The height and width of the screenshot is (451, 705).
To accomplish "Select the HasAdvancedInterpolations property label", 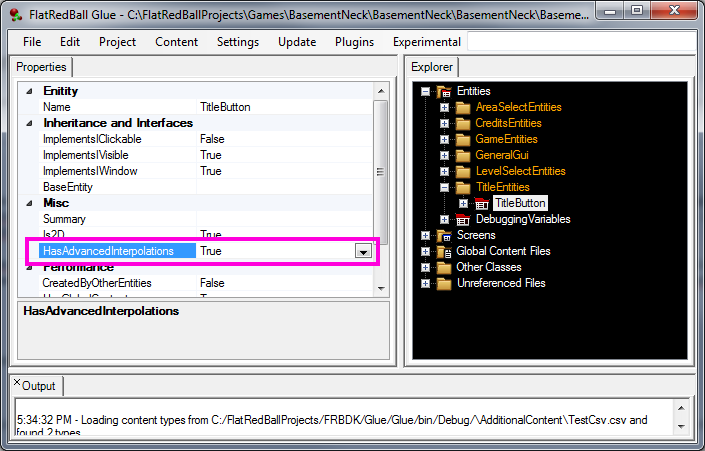I will pyautogui.click(x=117, y=251).
